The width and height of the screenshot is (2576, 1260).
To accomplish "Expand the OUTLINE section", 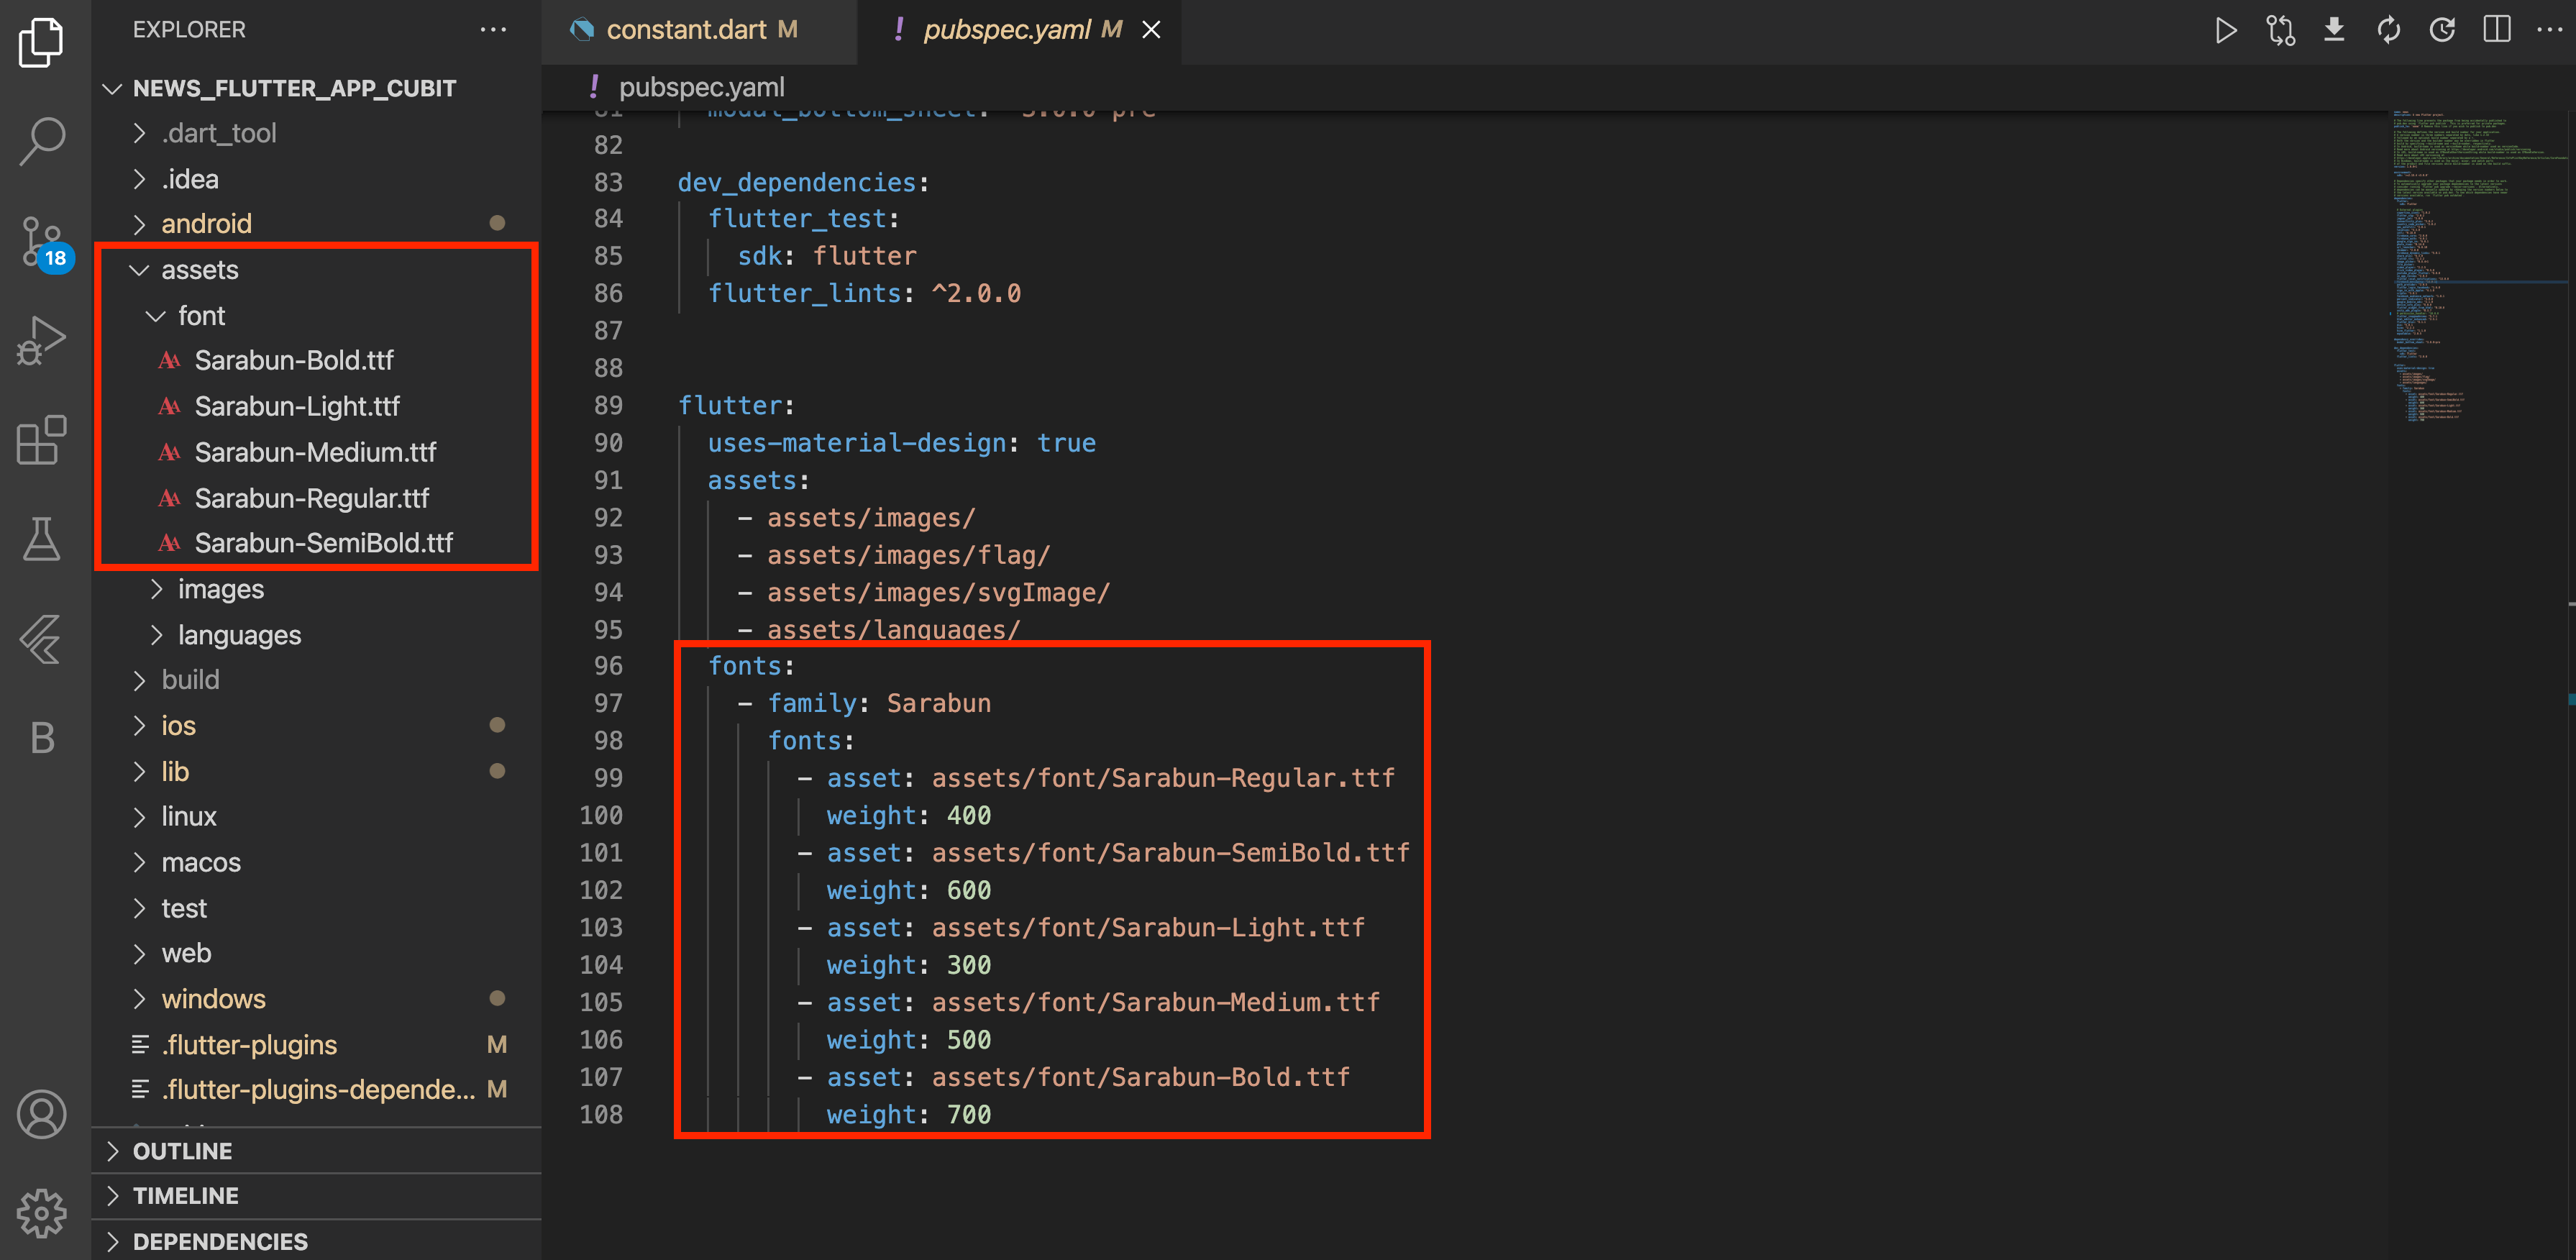I will pos(183,1151).
